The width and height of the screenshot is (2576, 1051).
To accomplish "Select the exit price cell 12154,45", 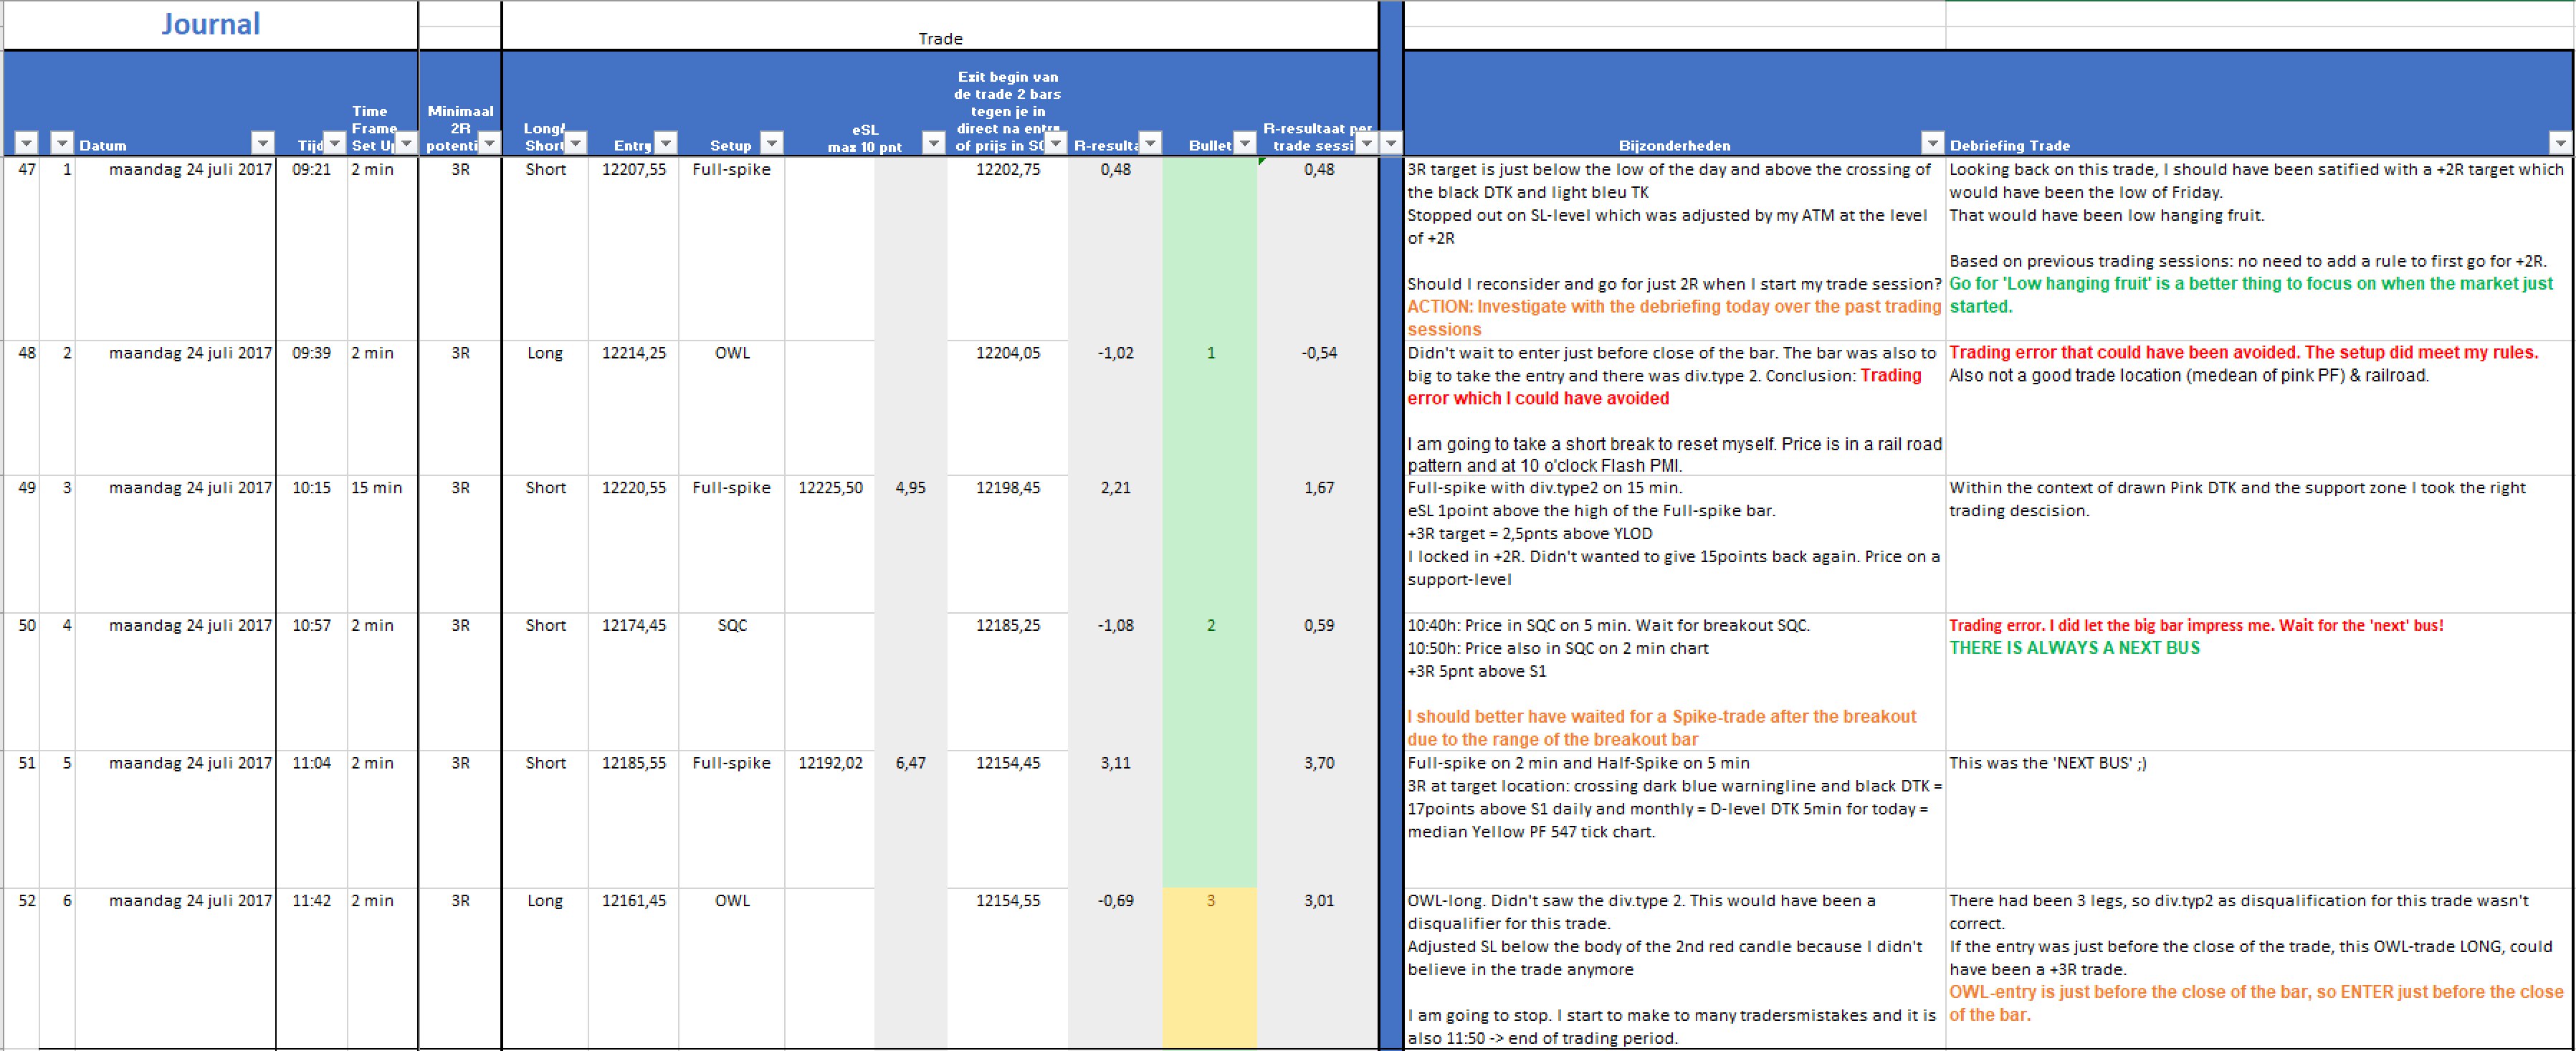I will click(1007, 819).
